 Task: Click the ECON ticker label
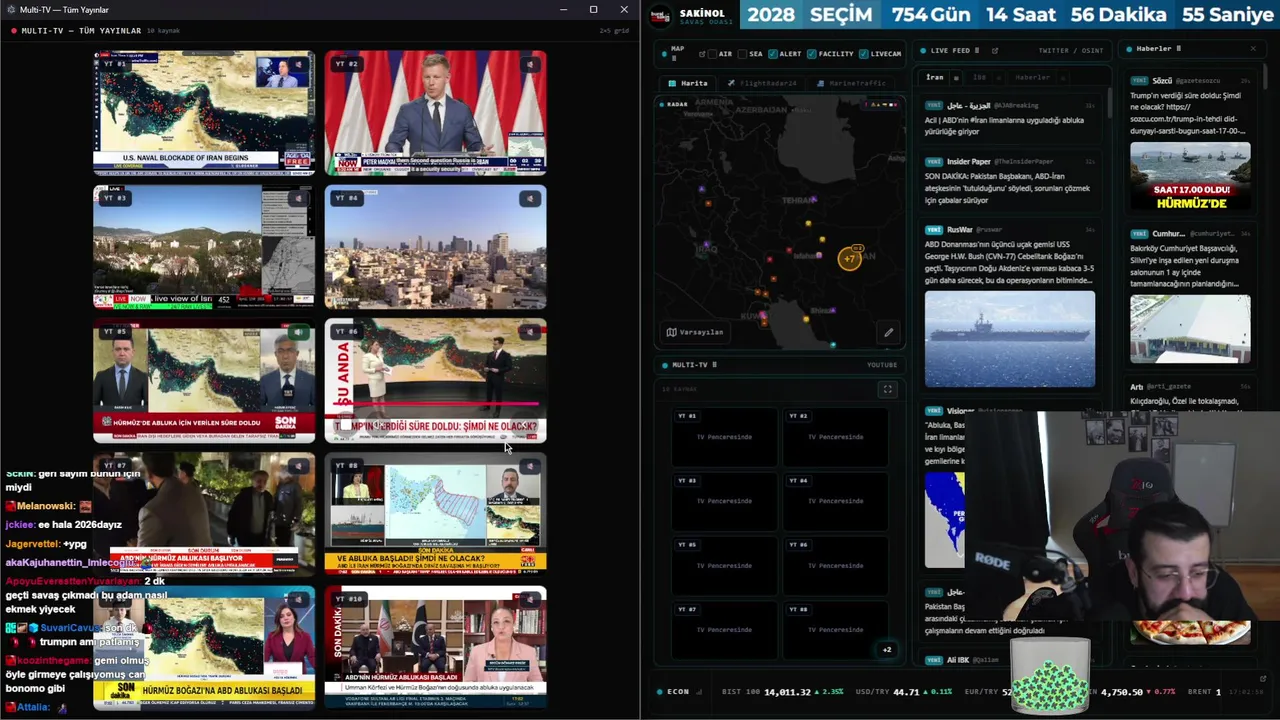[x=678, y=692]
